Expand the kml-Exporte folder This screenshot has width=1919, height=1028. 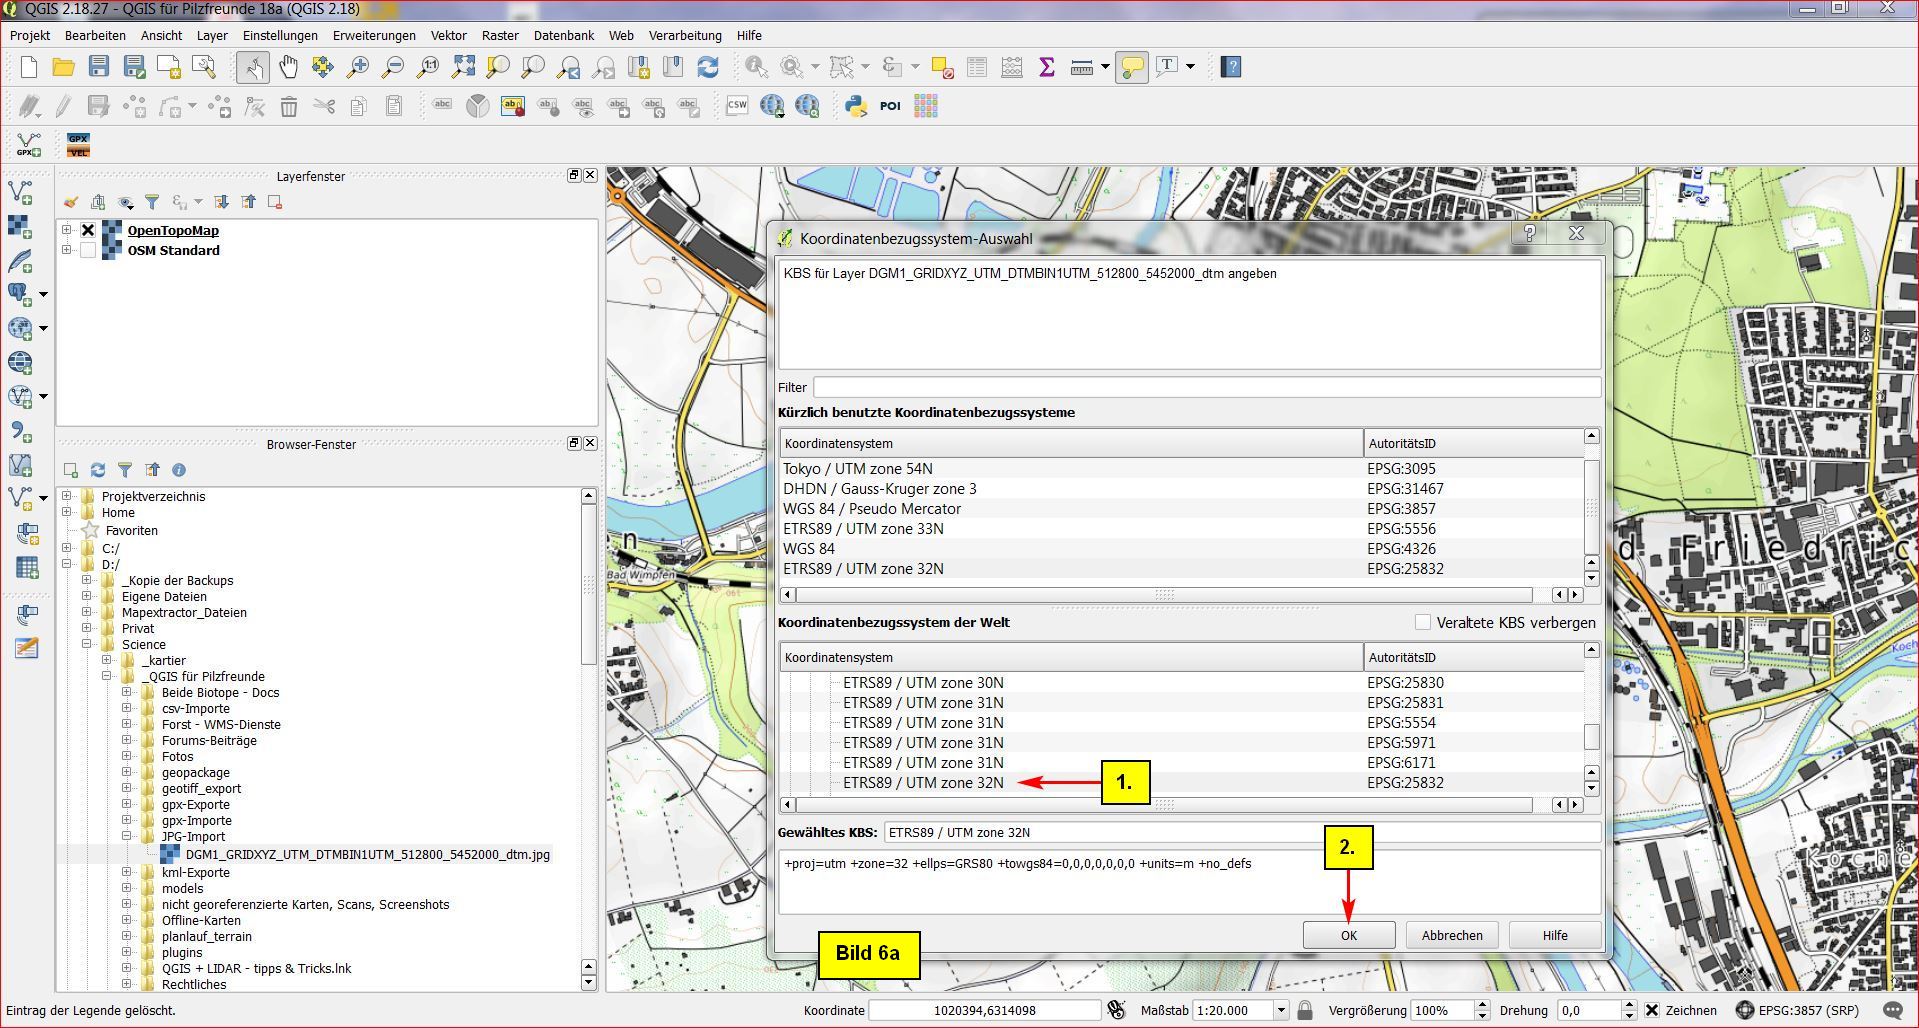tap(127, 872)
